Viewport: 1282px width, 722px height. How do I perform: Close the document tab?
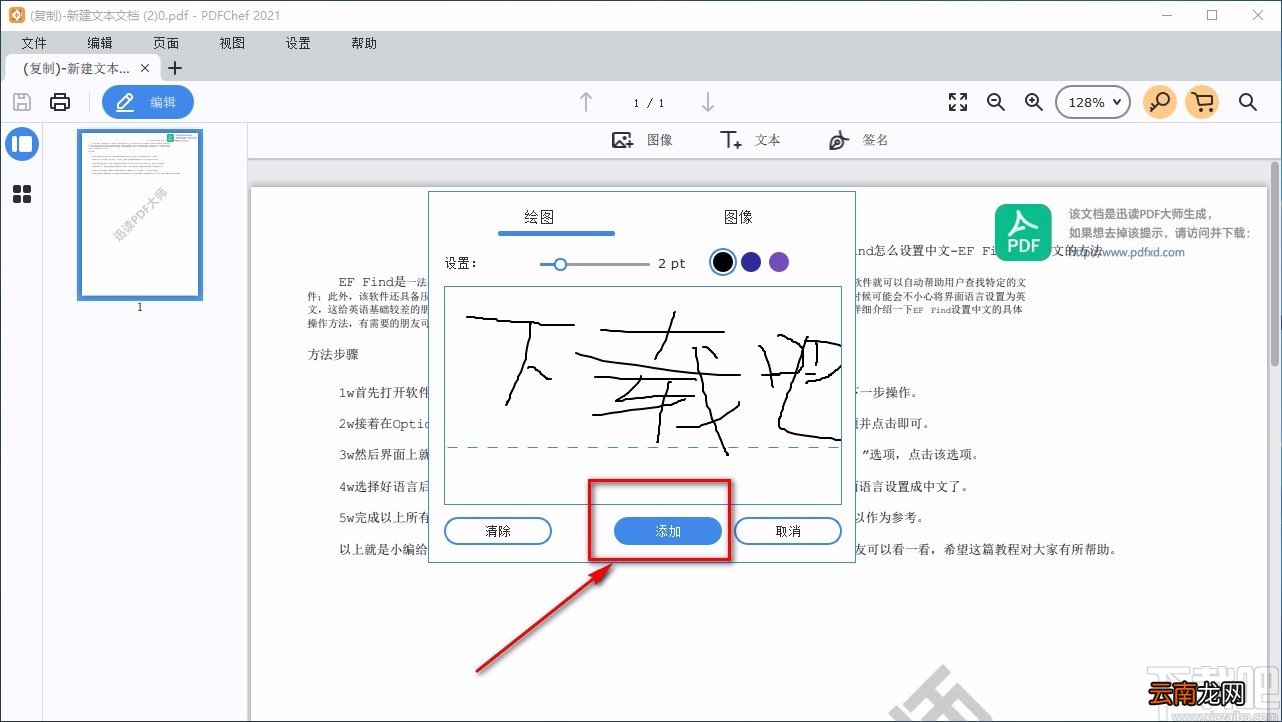point(145,68)
